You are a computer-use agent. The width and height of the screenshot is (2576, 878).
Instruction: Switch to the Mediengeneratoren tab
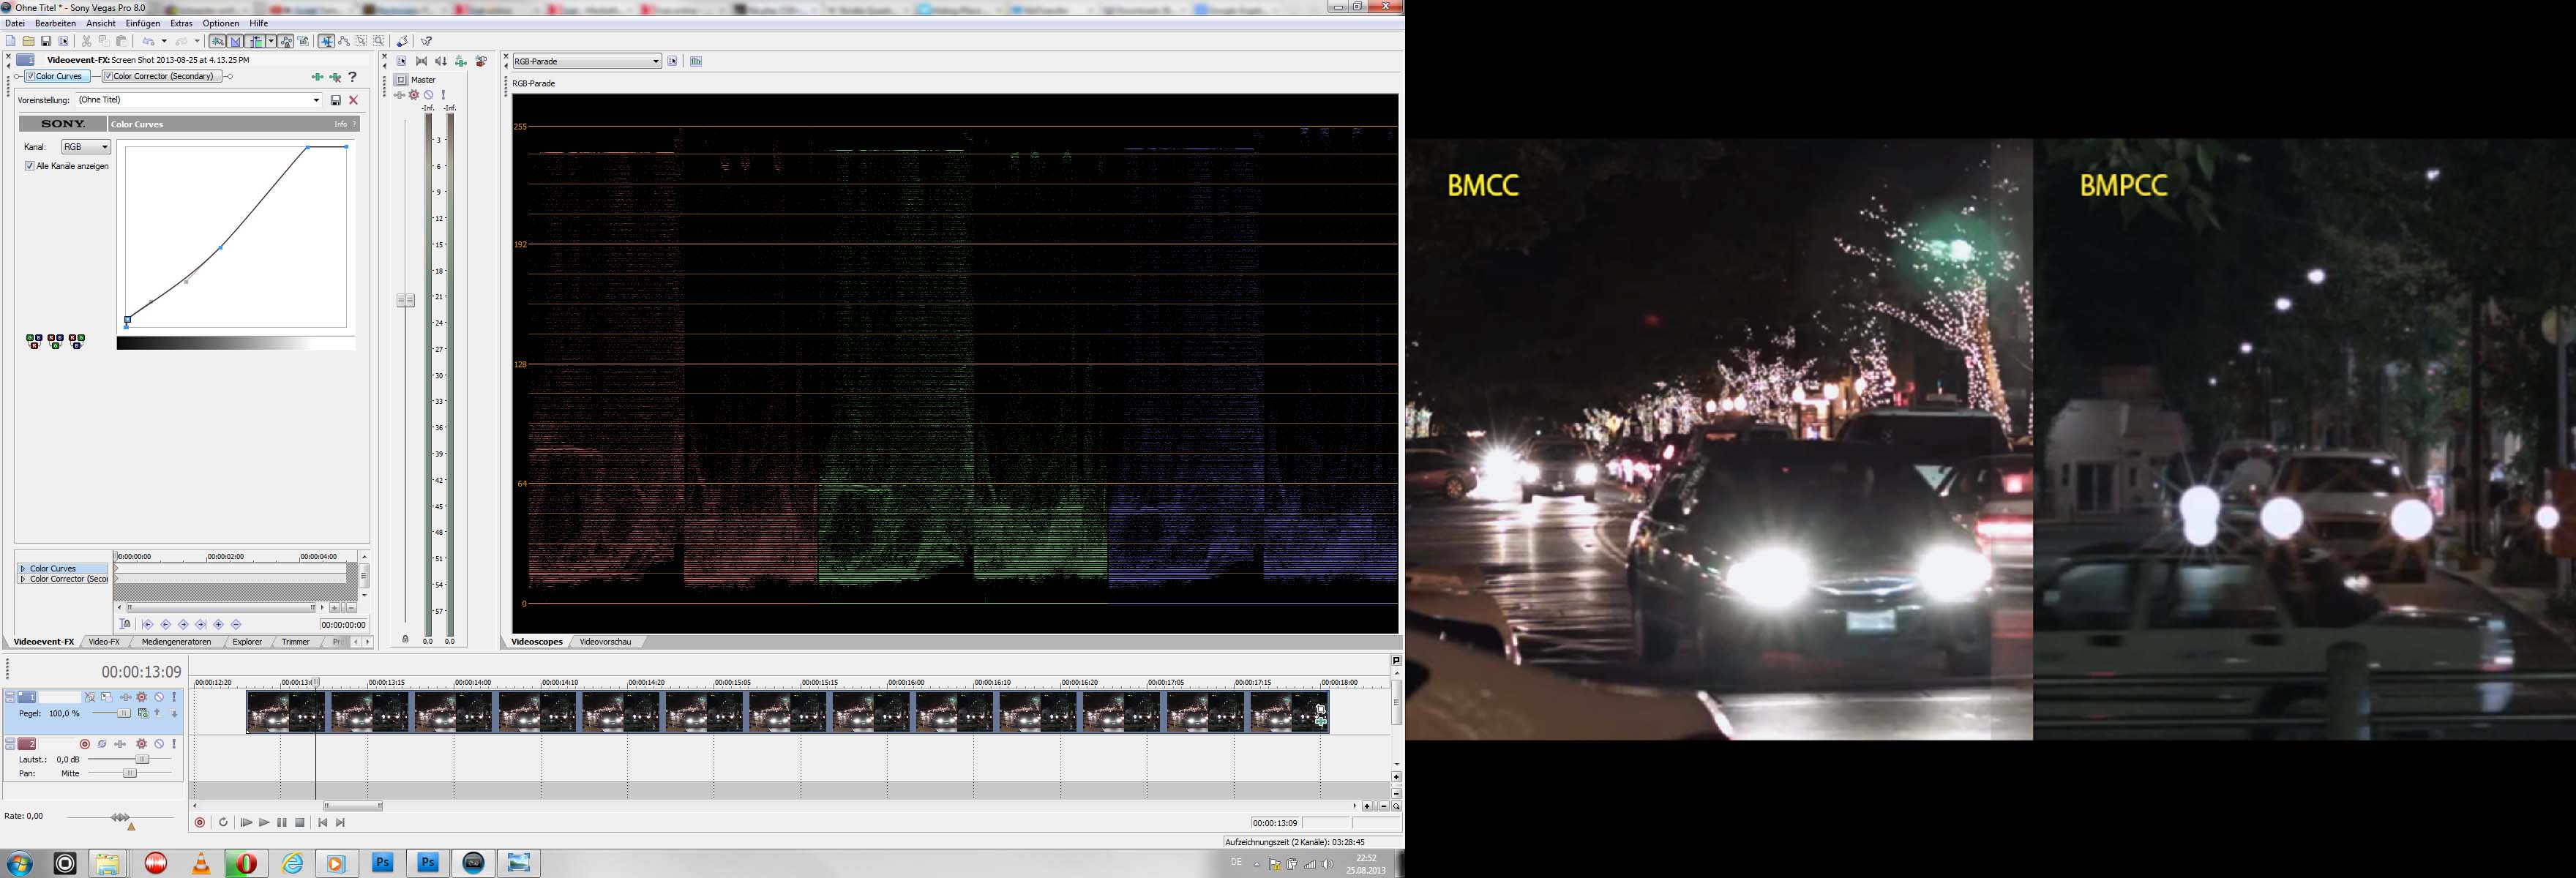coord(176,642)
